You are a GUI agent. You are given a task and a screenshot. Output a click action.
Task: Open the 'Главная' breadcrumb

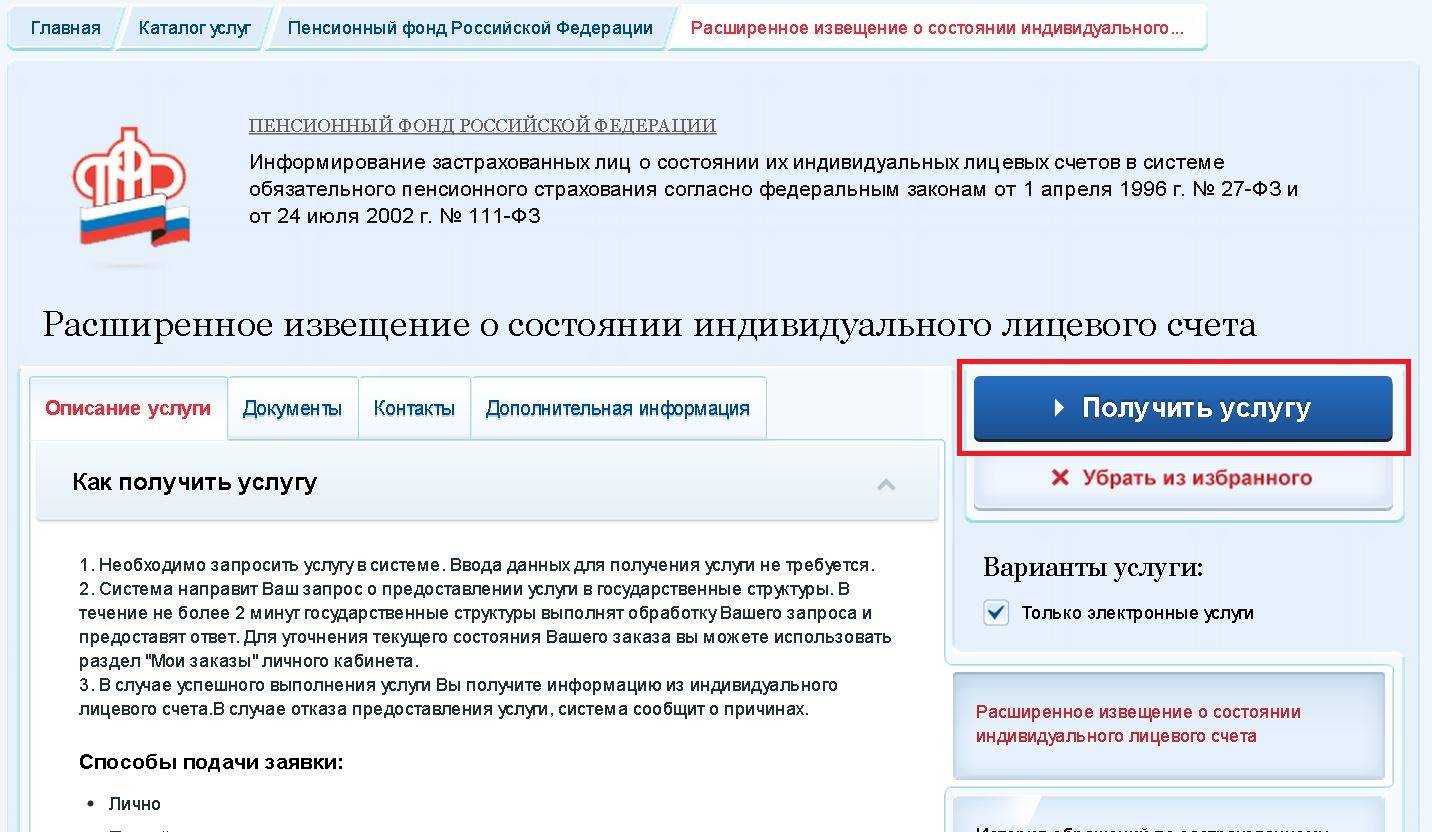tap(65, 28)
